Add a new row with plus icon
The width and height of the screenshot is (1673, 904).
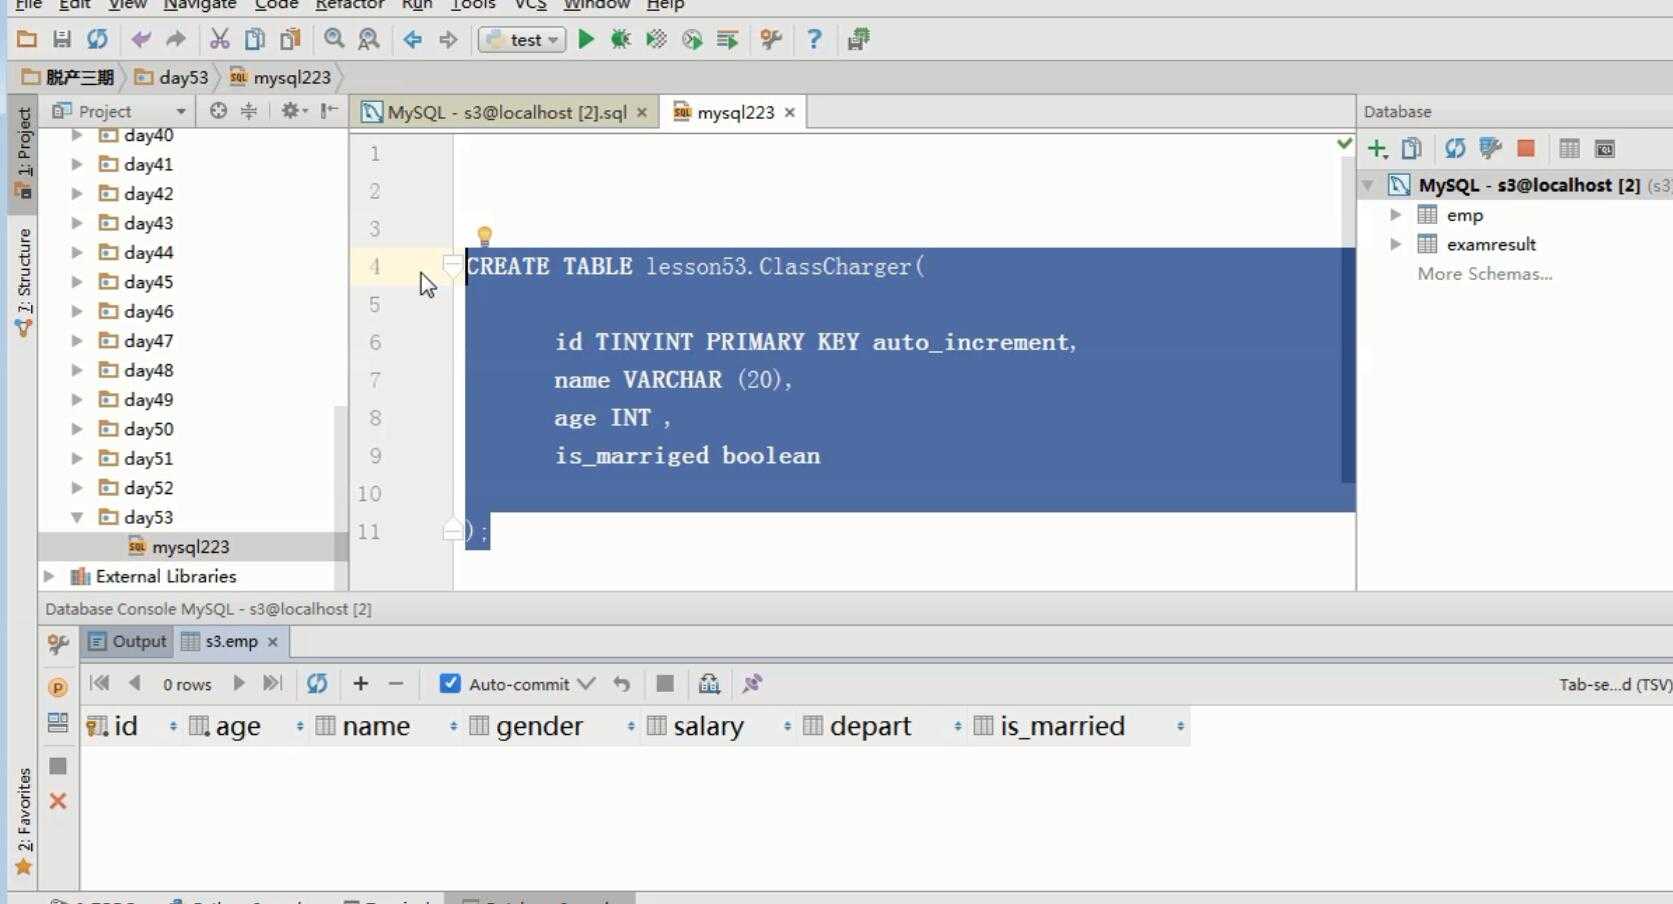tap(361, 683)
